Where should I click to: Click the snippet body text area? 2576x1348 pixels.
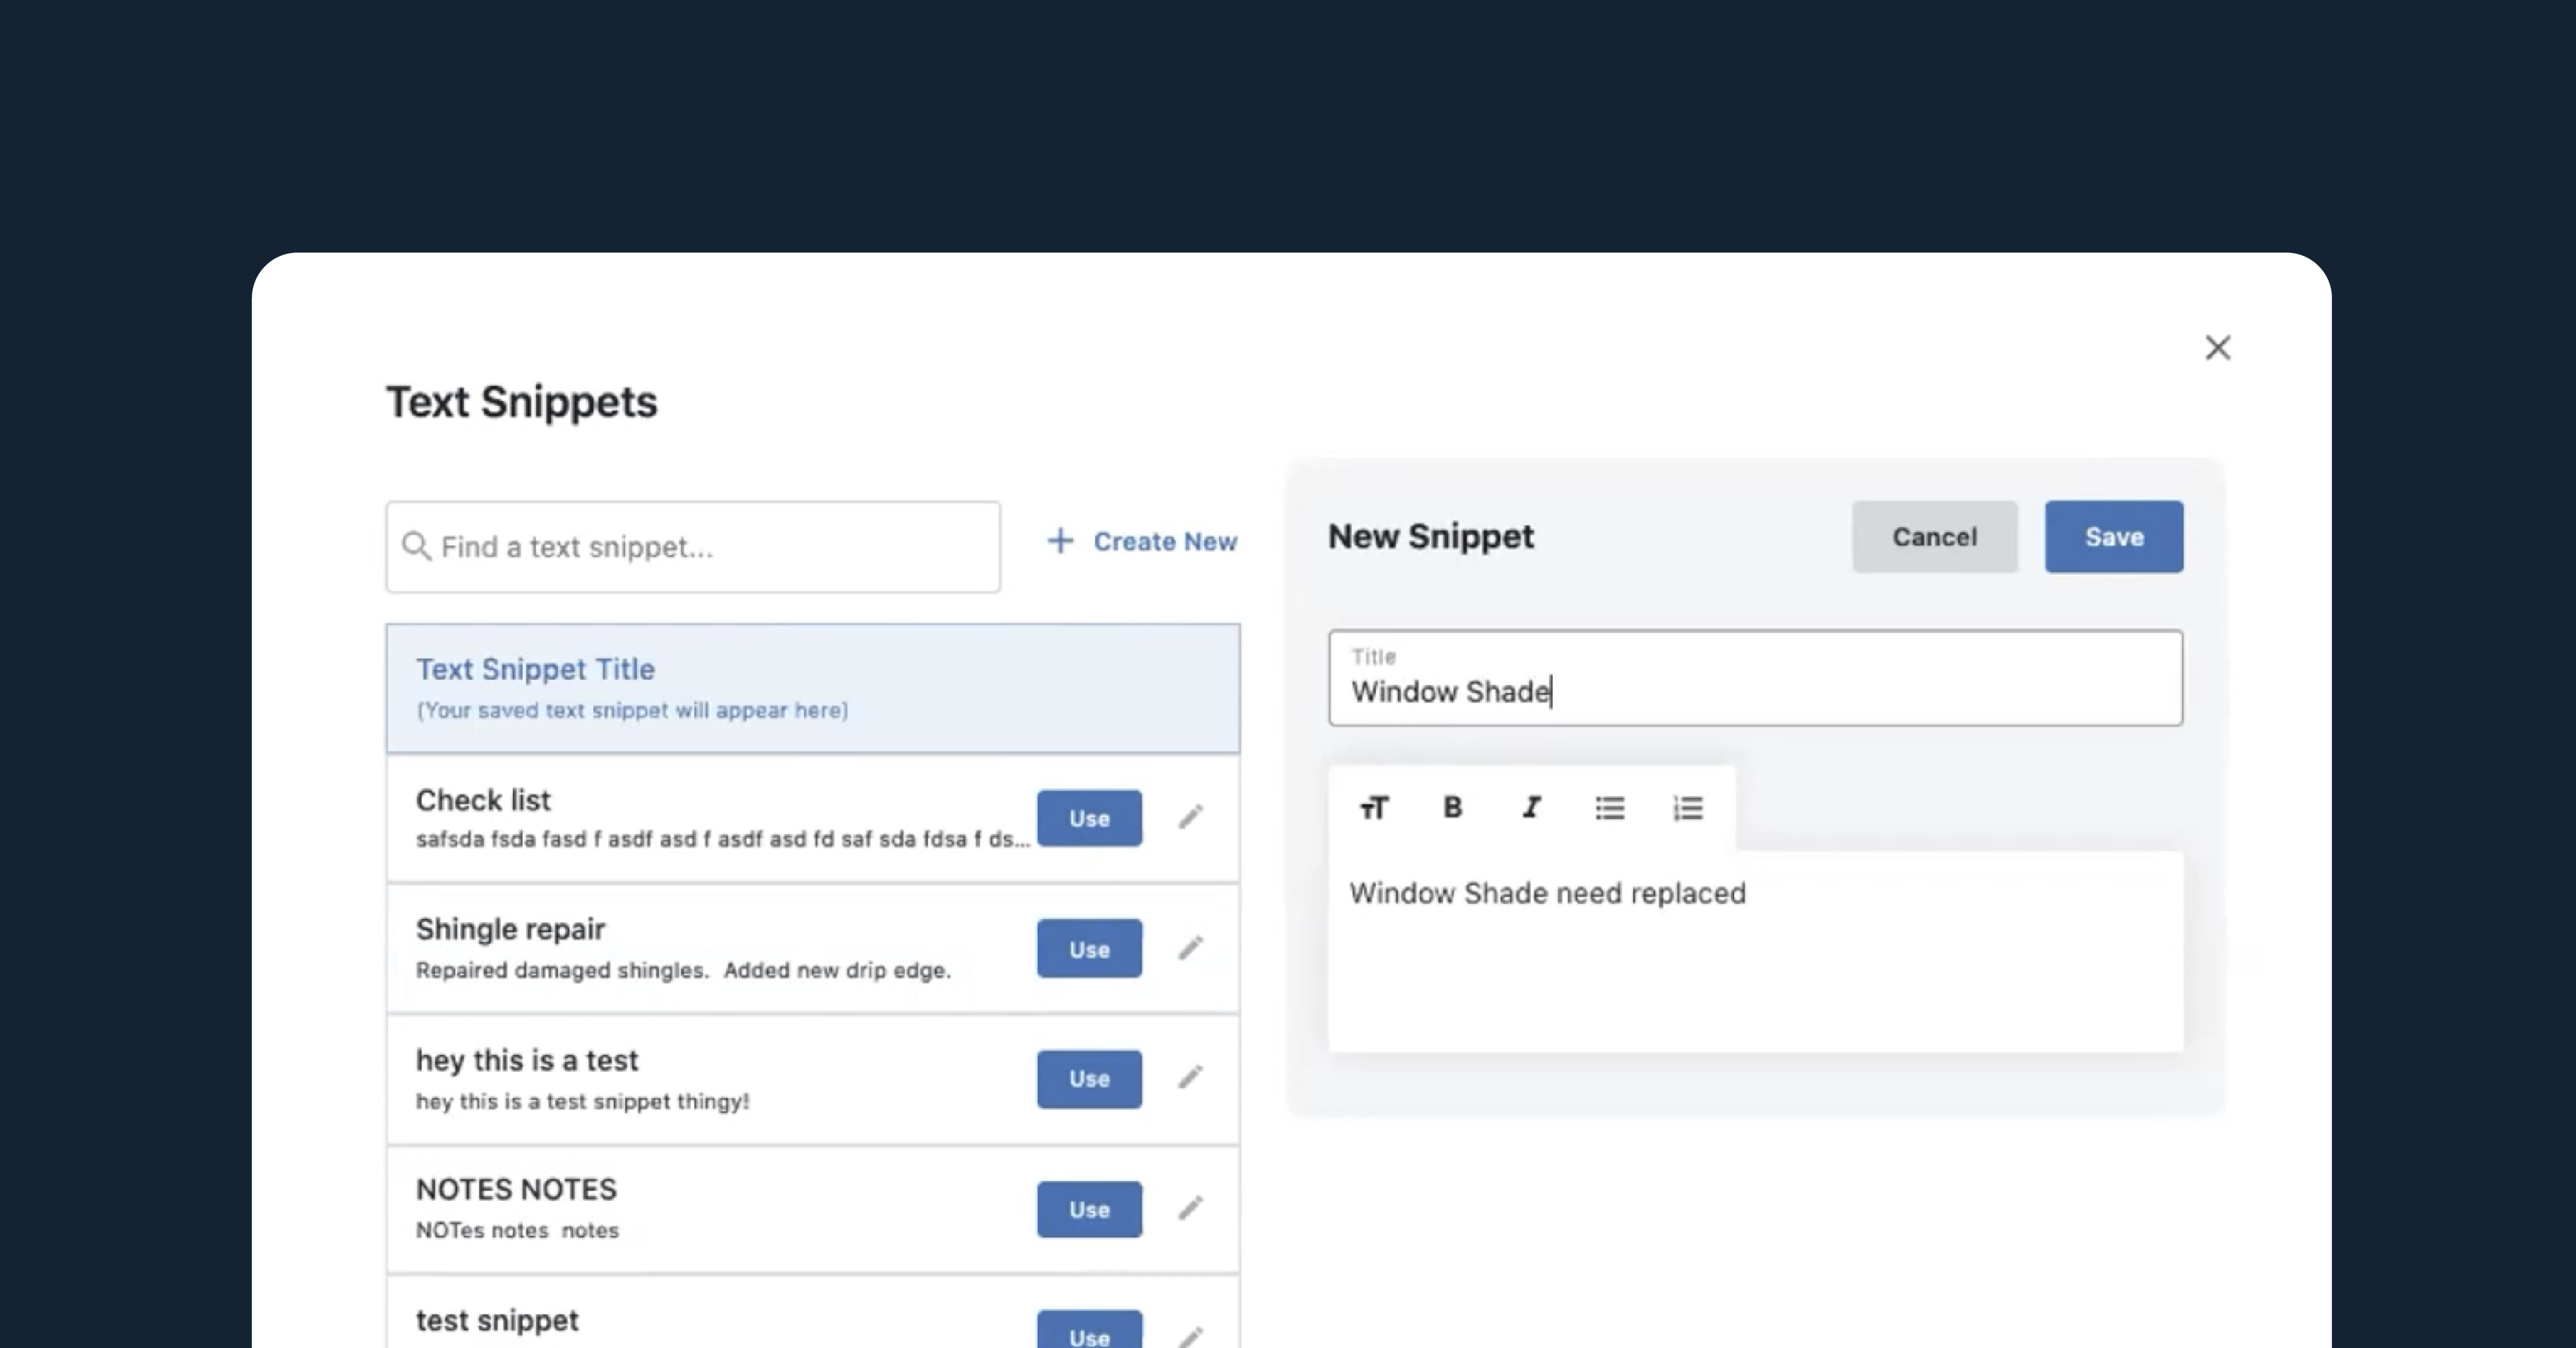[x=1755, y=960]
